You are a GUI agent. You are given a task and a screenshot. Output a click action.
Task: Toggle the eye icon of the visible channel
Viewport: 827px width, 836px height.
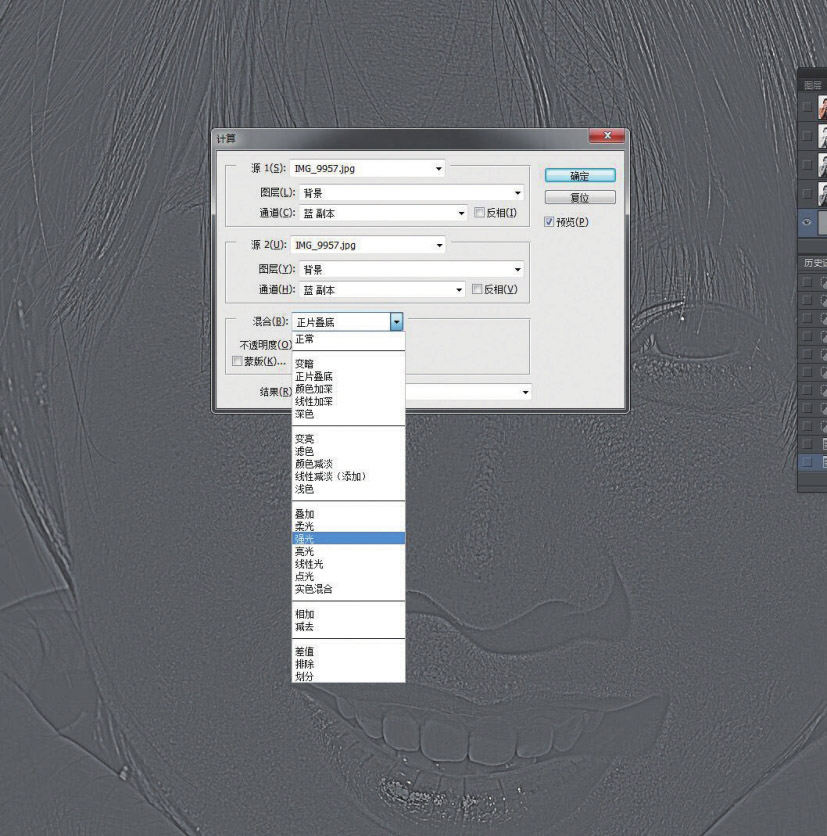(x=807, y=224)
